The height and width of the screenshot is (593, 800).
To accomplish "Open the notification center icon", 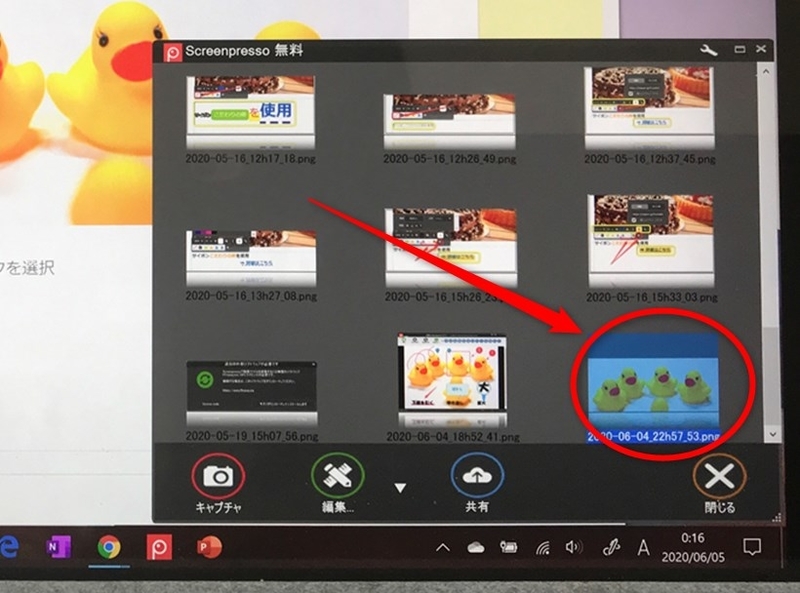I will pyautogui.click(x=752, y=547).
